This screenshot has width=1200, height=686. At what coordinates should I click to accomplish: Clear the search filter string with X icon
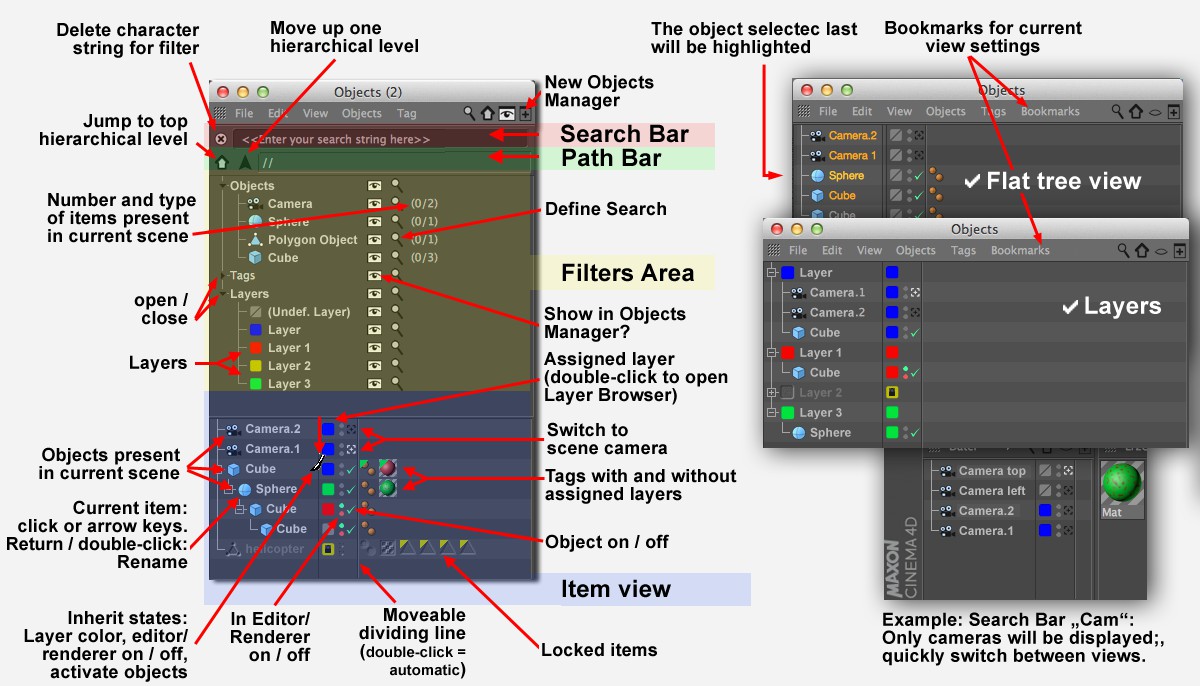pyautogui.click(x=221, y=139)
